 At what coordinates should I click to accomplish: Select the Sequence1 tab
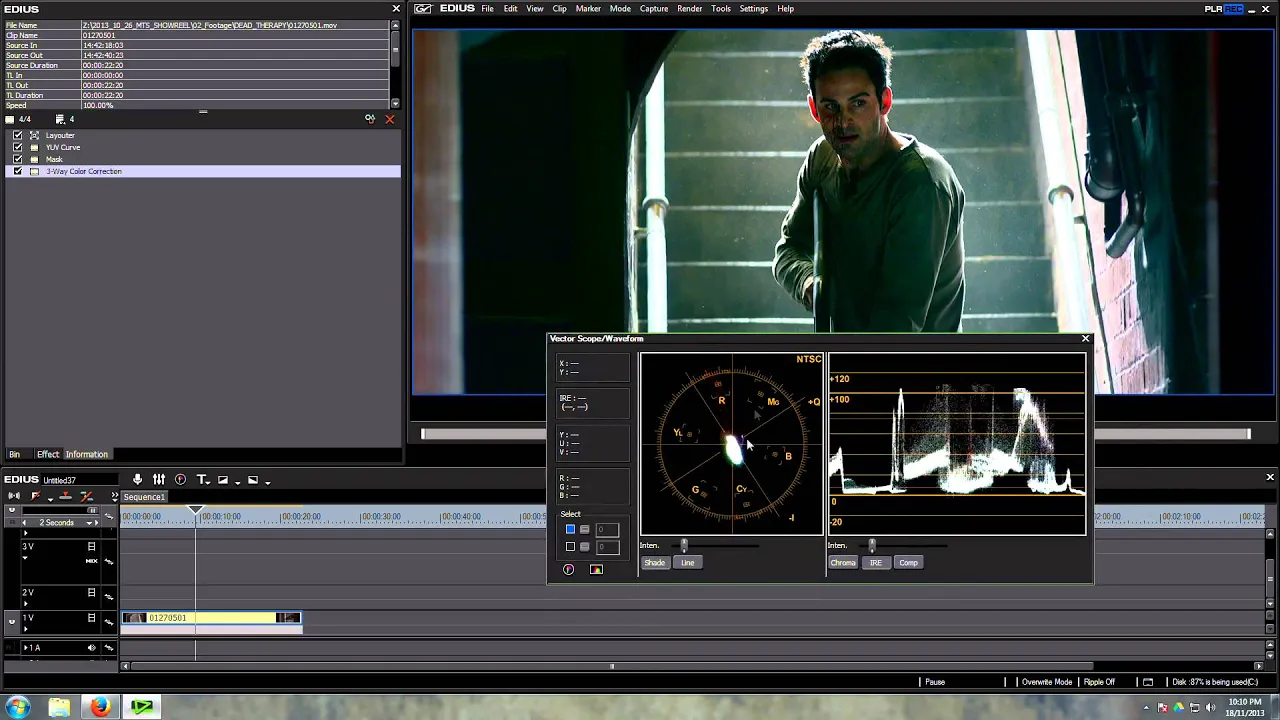(x=144, y=497)
